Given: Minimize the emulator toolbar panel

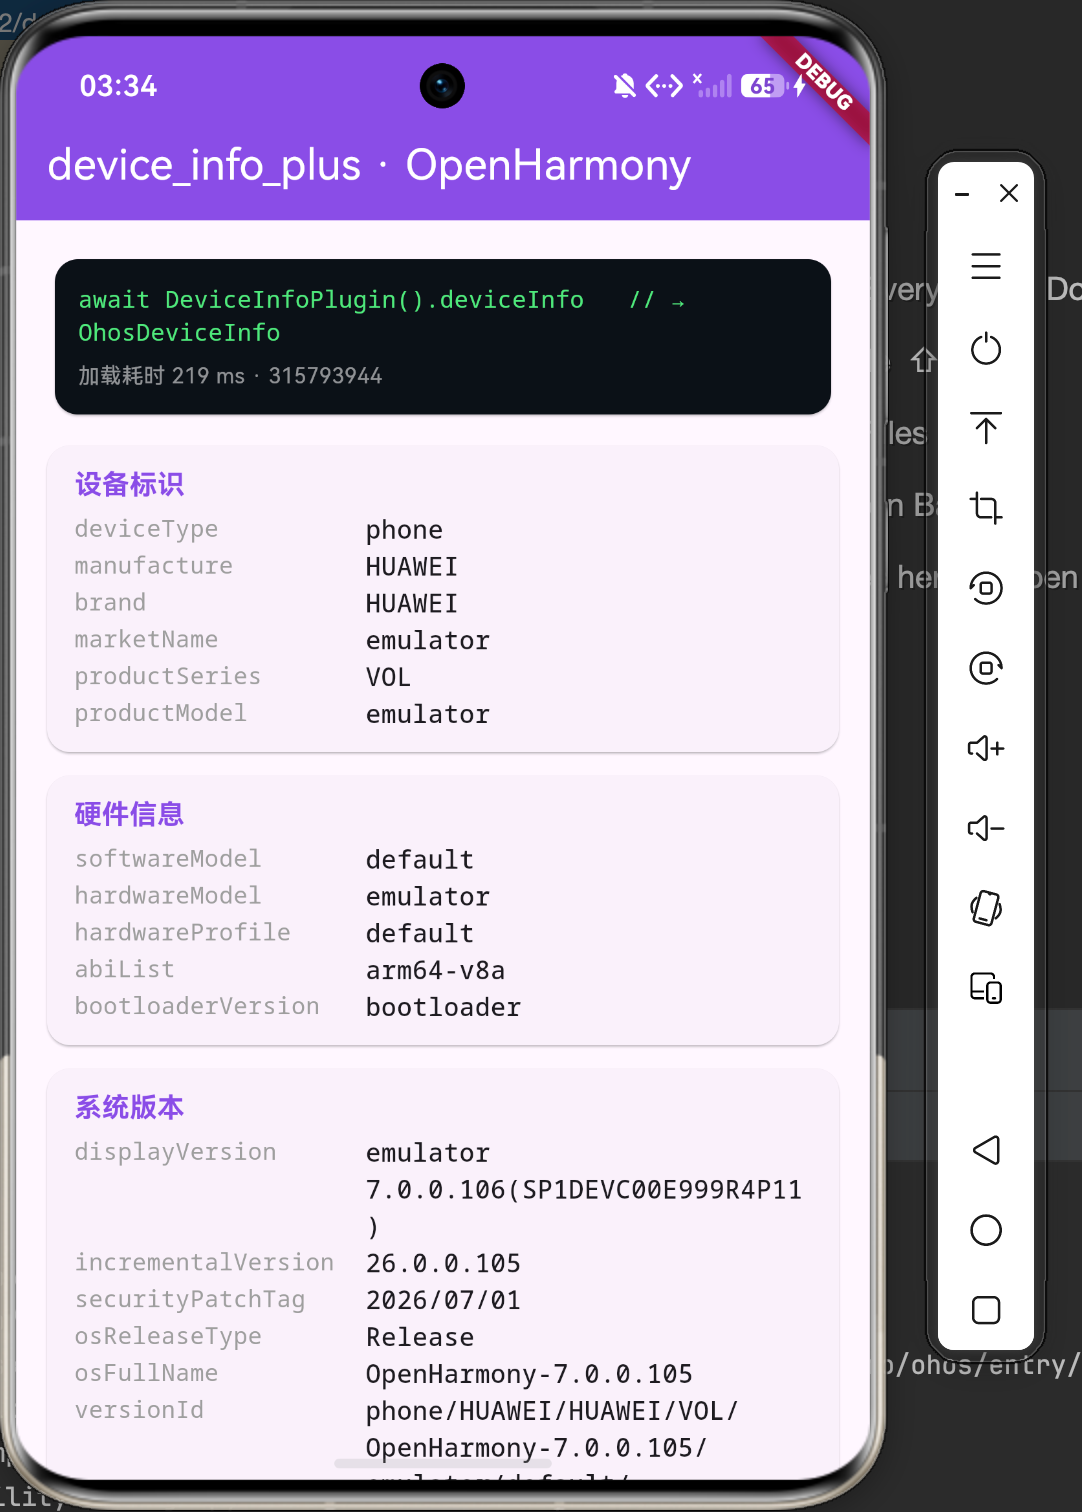Looking at the screenshot, I should pos(962,194).
